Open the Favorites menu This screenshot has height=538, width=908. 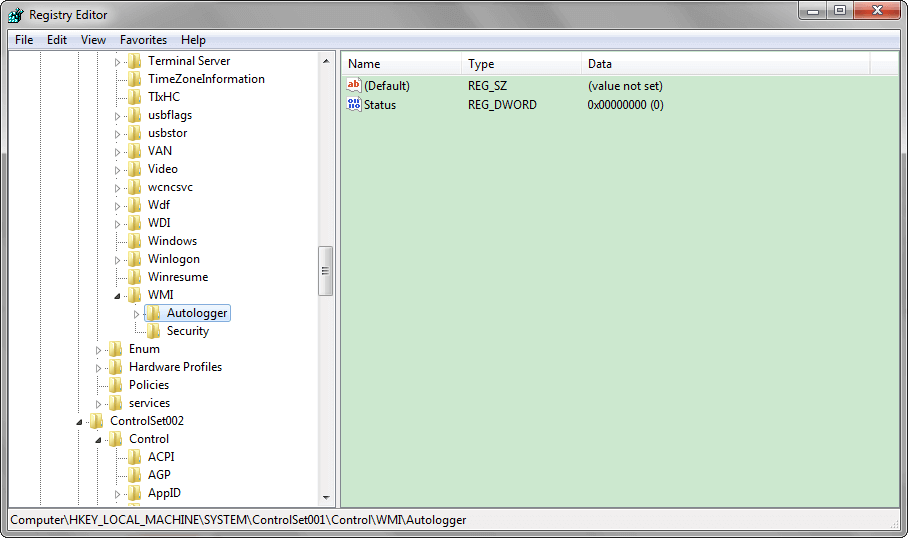(143, 40)
